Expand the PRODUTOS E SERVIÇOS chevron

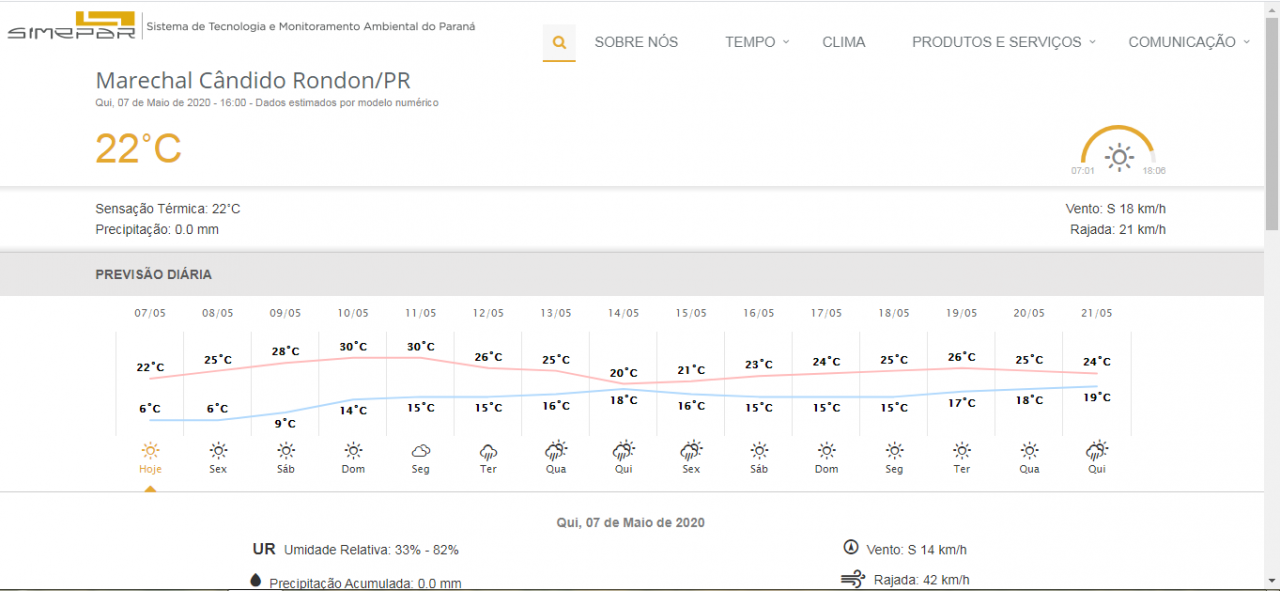(x=1092, y=42)
